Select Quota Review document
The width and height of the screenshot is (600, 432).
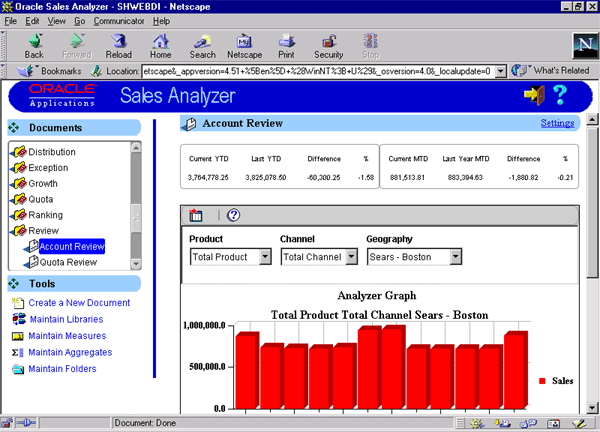click(68, 262)
